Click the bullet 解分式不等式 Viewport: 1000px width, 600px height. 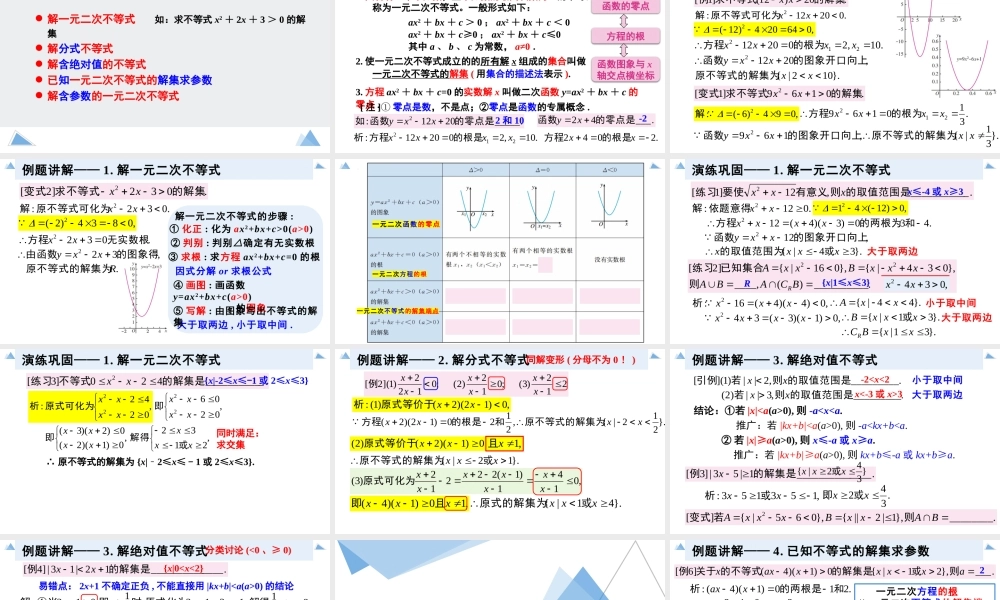(80, 48)
